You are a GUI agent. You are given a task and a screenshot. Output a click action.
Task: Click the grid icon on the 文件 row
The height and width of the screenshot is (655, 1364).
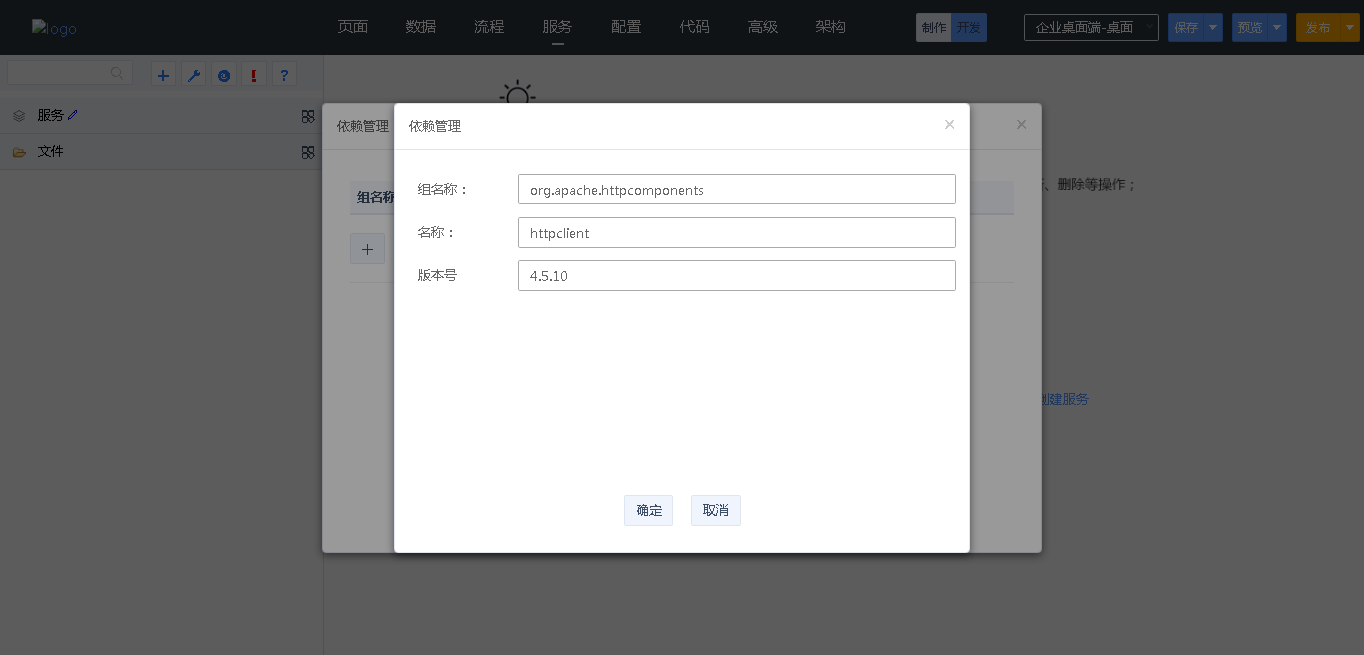coord(308,152)
